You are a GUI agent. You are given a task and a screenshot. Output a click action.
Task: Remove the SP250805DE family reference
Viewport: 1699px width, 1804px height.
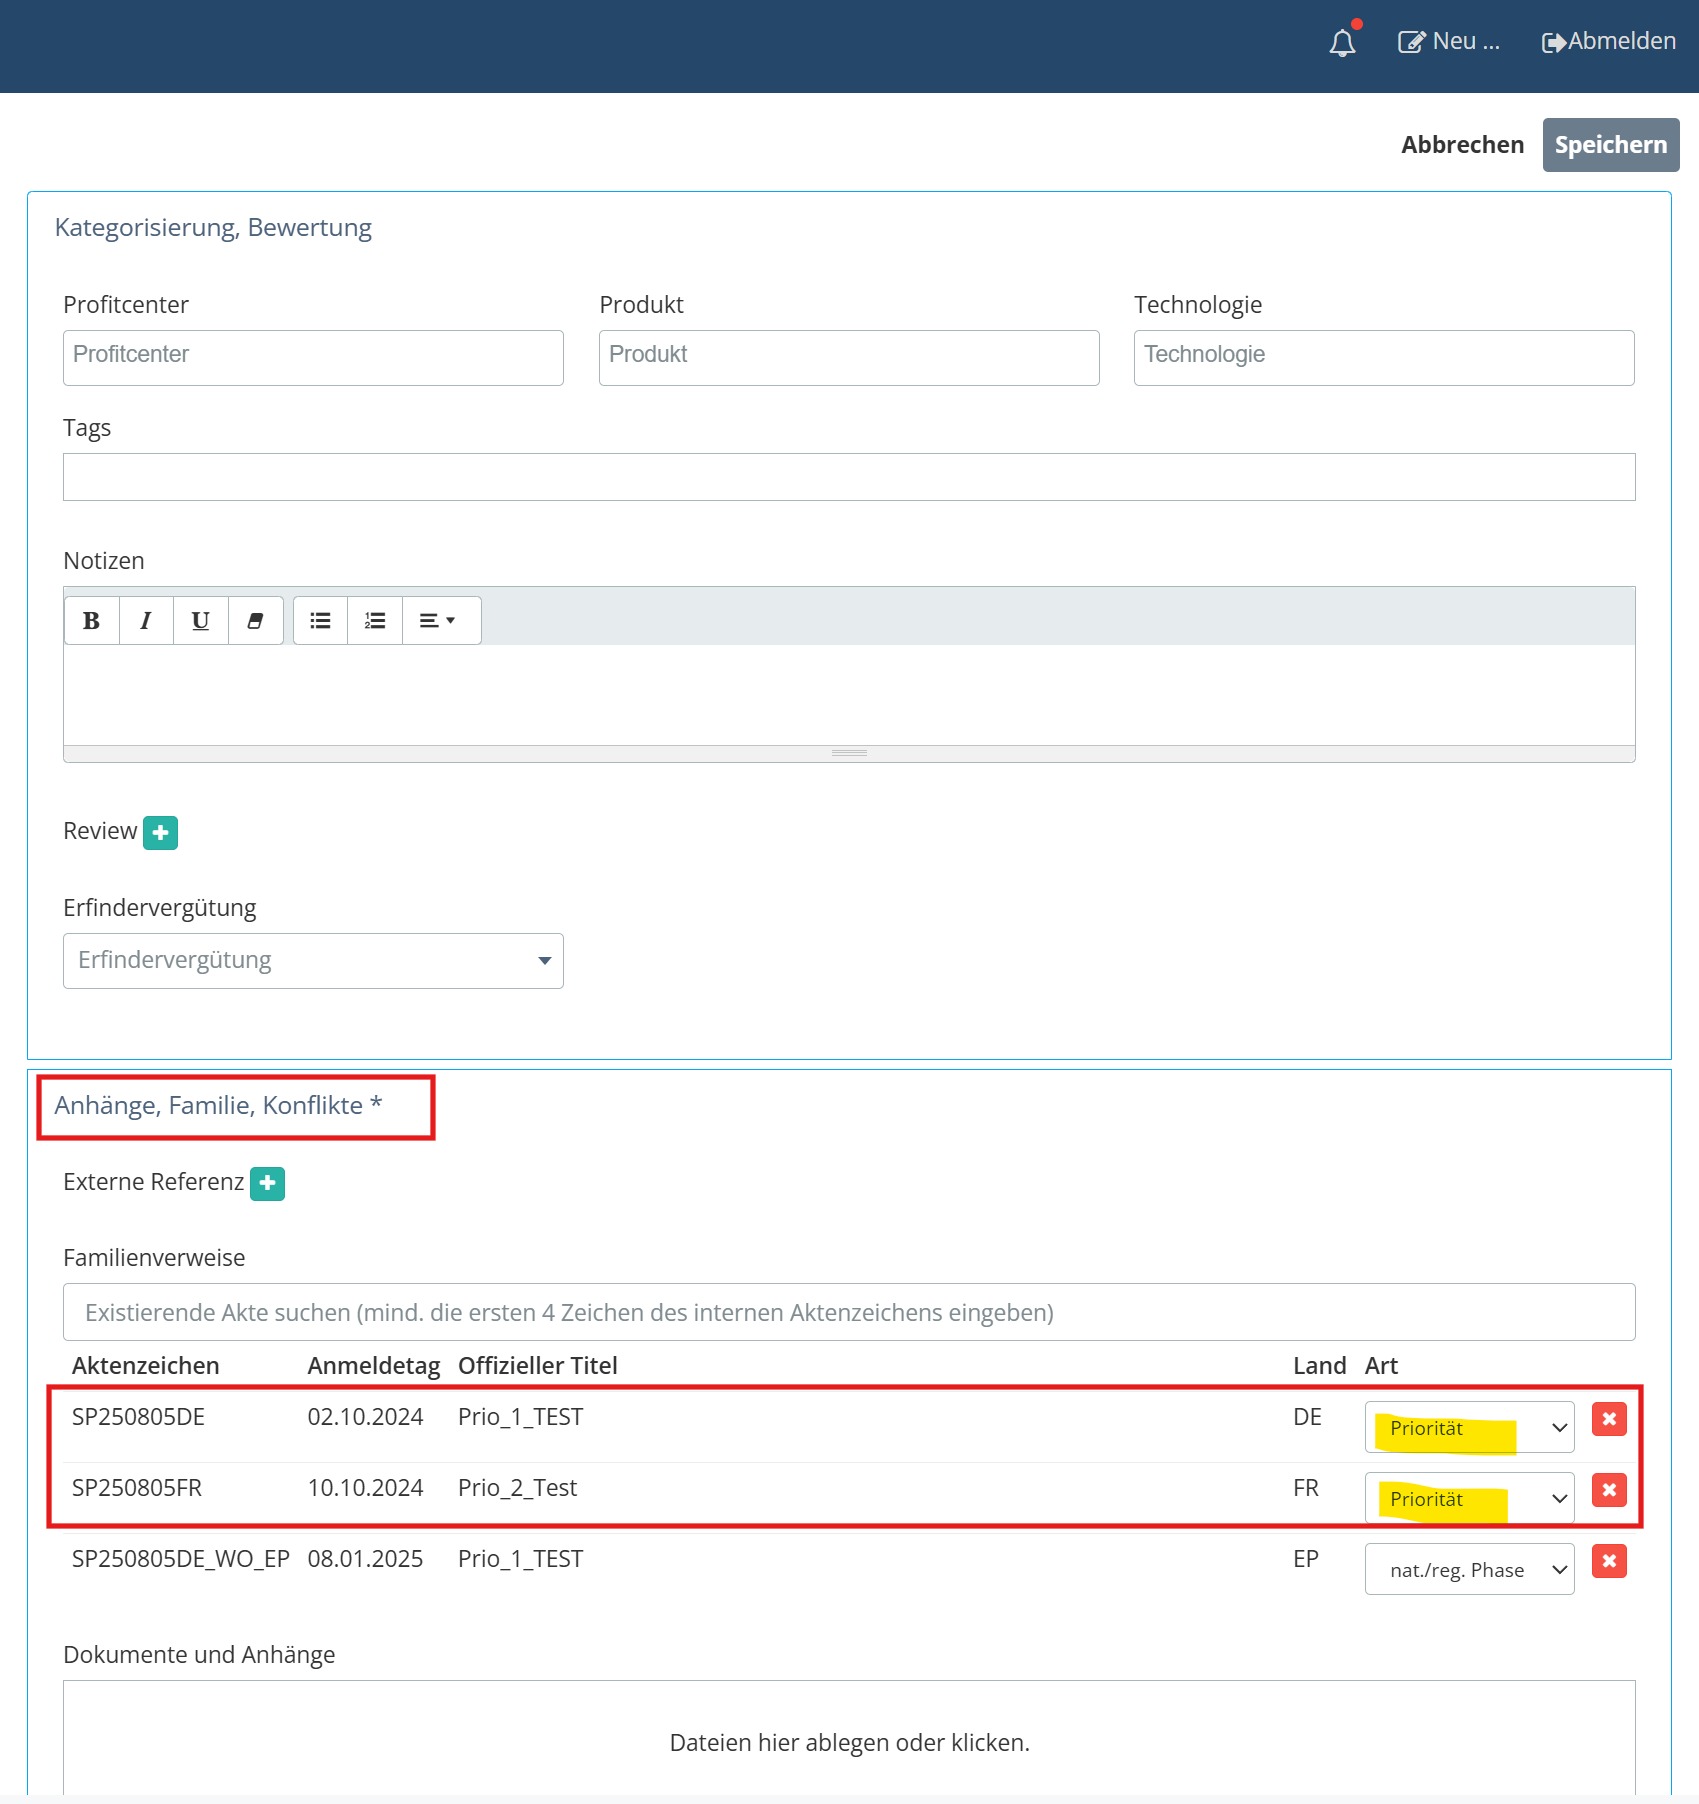pos(1609,1419)
